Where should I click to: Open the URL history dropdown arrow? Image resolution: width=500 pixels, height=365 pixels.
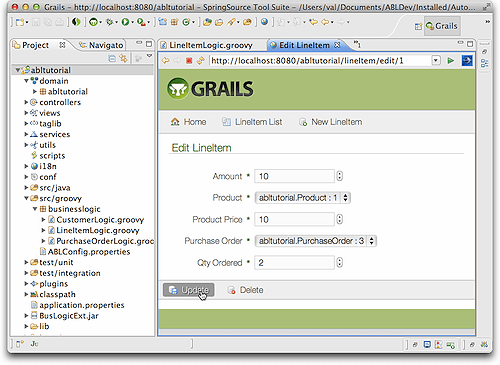pyautogui.click(x=436, y=61)
